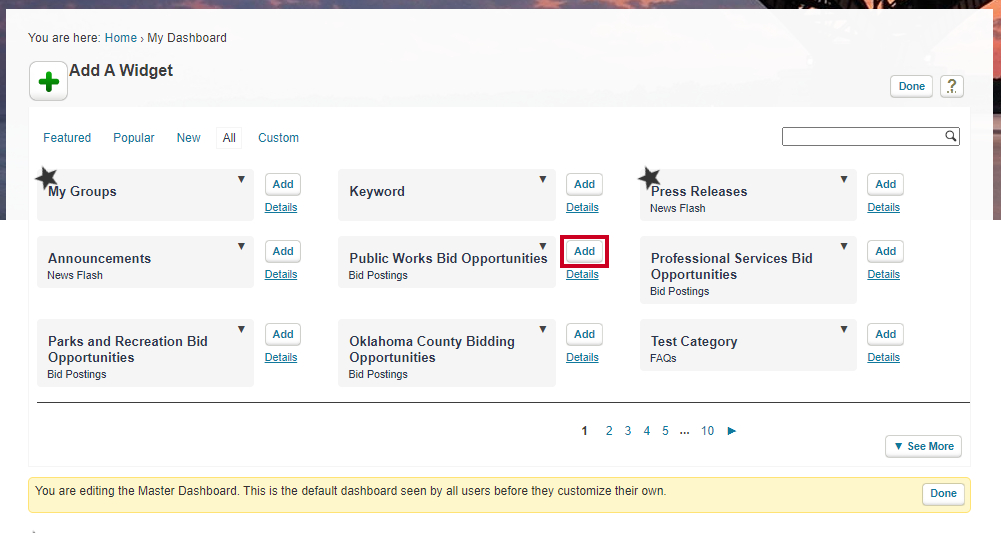
Task: Click the green plus Add A Widget icon
Action: tap(49, 81)
